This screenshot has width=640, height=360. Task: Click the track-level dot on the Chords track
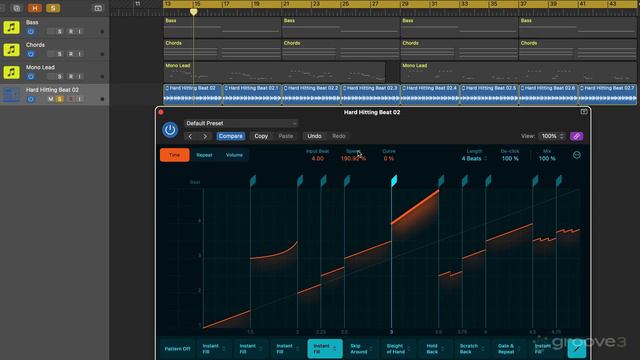102,54
